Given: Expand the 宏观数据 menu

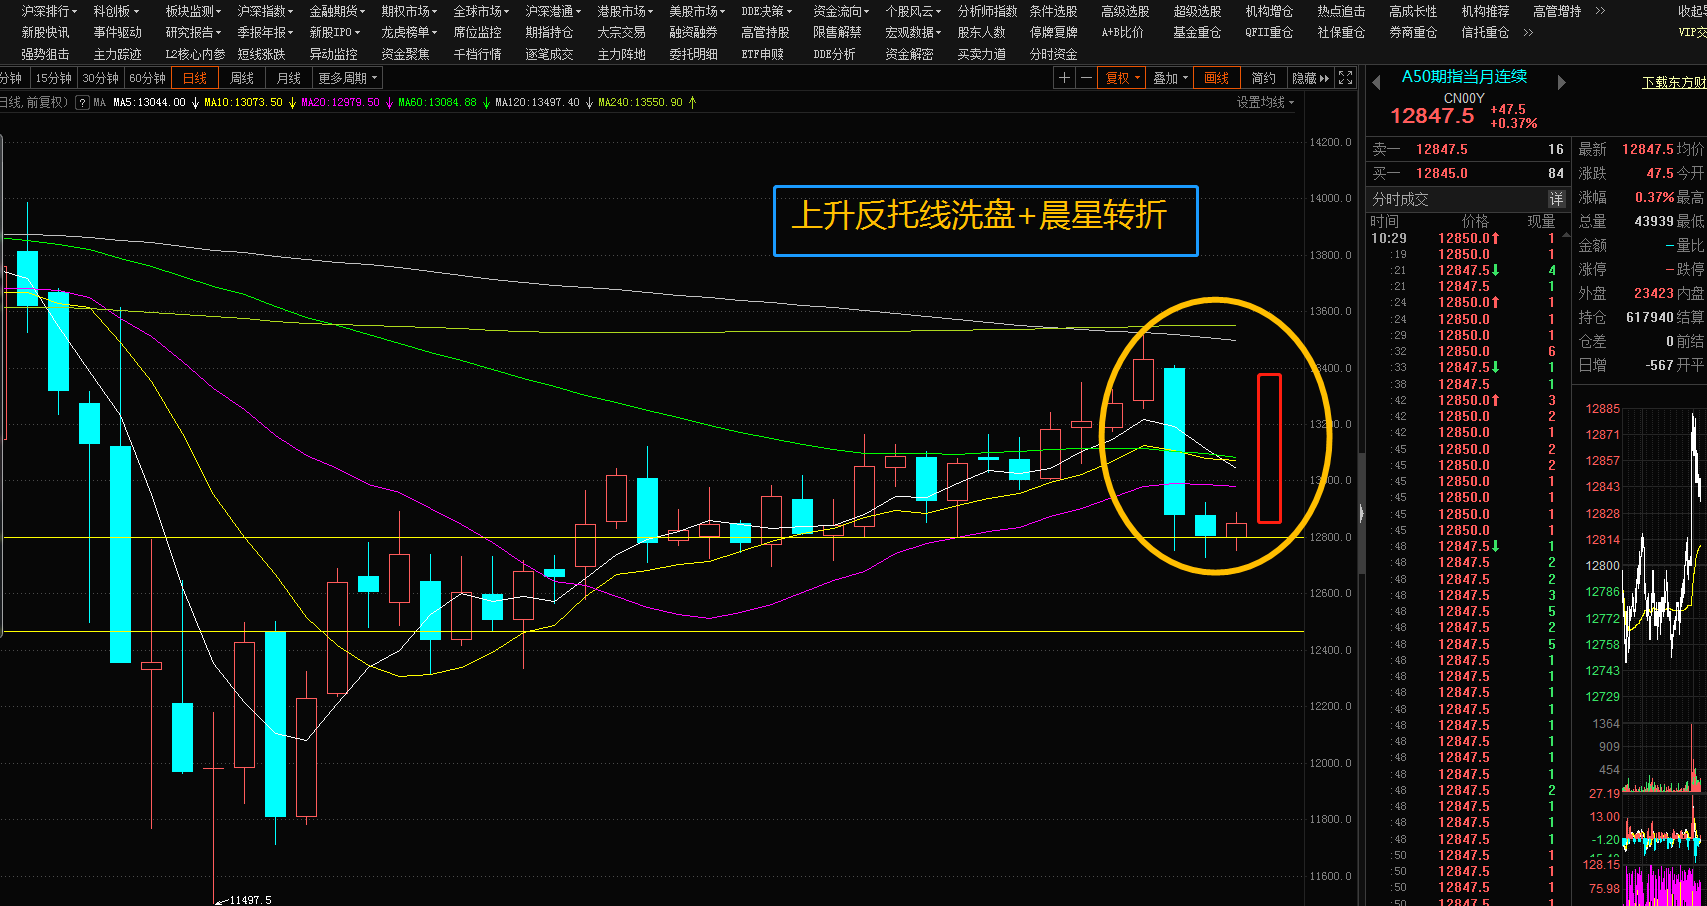Looking at the screenshot, I should pyautogui.click(x=913, y=33).
